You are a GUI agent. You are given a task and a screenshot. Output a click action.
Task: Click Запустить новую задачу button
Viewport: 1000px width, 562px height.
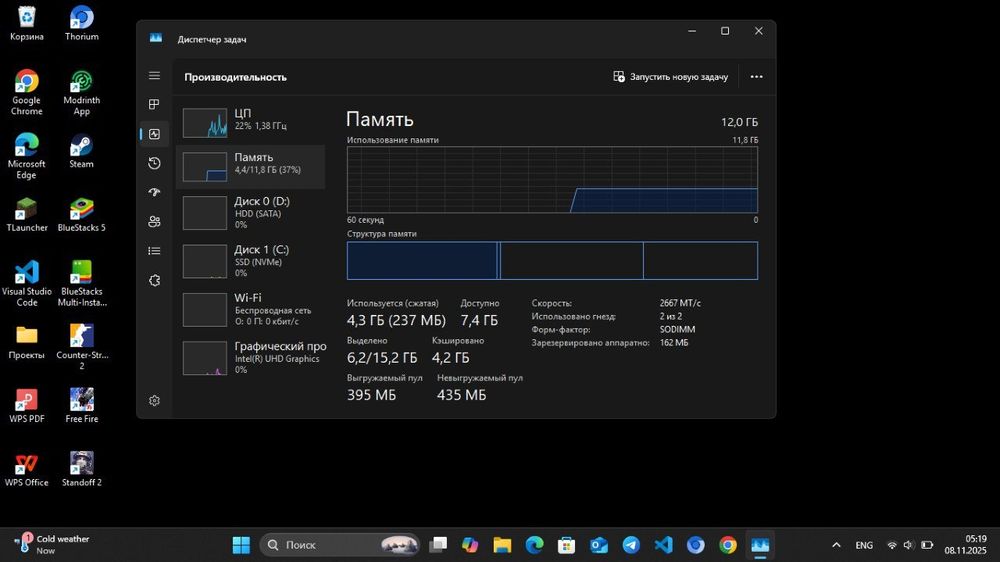pos(671,77)
